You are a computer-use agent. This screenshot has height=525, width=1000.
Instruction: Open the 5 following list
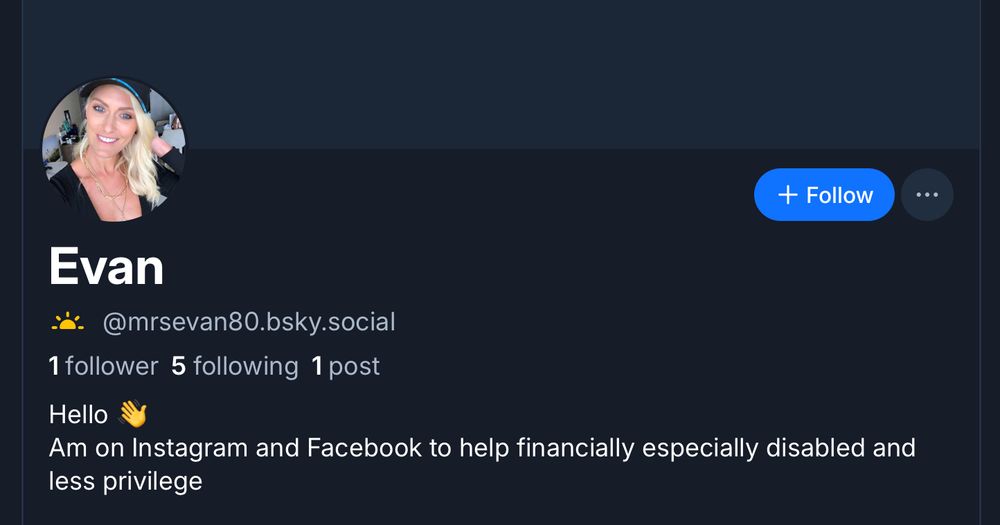[x=235, y=366]
